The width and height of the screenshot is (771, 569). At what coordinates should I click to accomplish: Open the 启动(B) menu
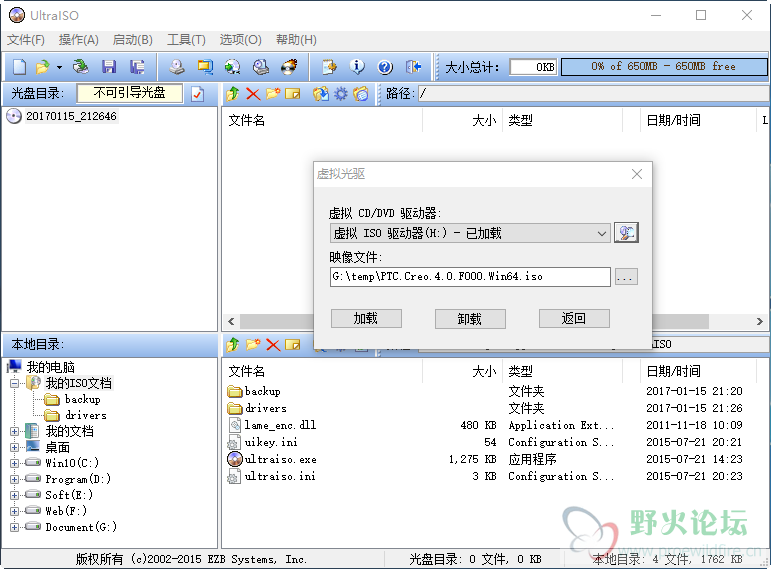(x=132, y=40)
